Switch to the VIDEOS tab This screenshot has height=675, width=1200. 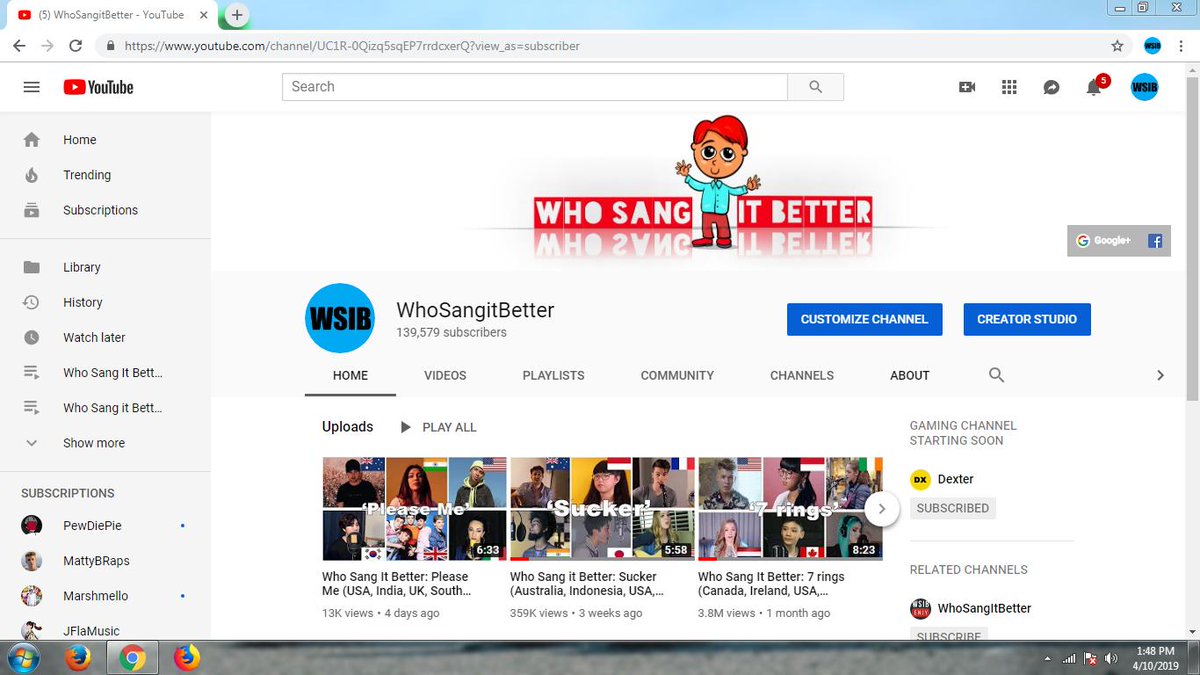coord(445,375)
